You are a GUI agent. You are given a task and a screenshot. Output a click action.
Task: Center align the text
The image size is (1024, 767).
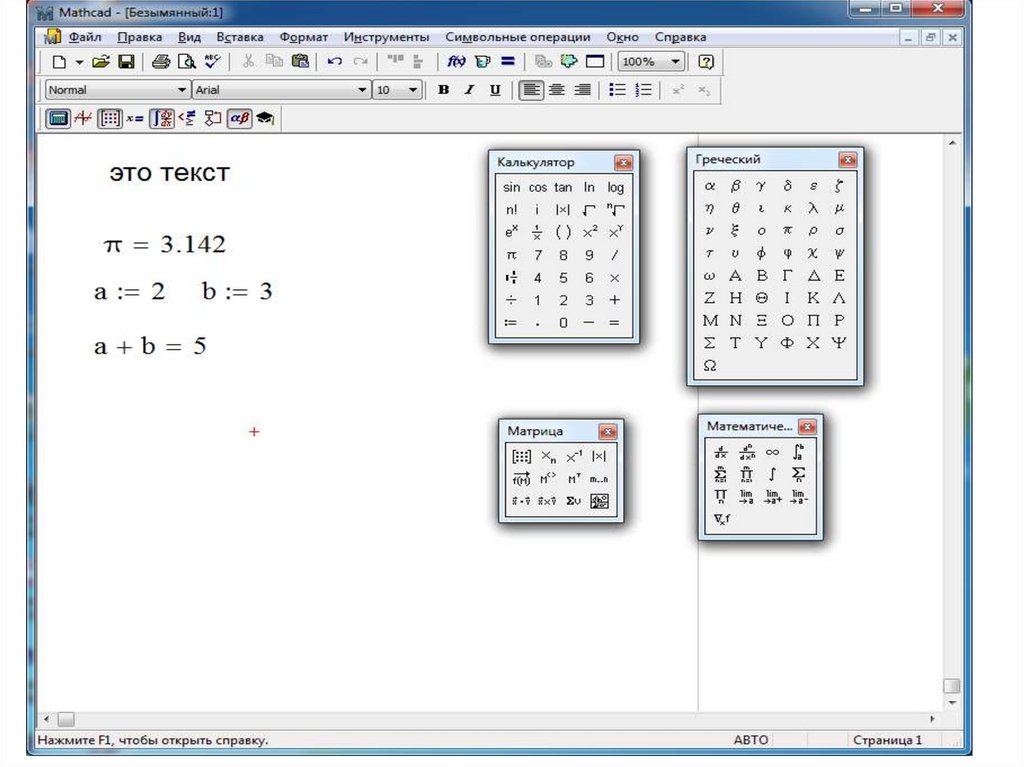pos(556,90)
